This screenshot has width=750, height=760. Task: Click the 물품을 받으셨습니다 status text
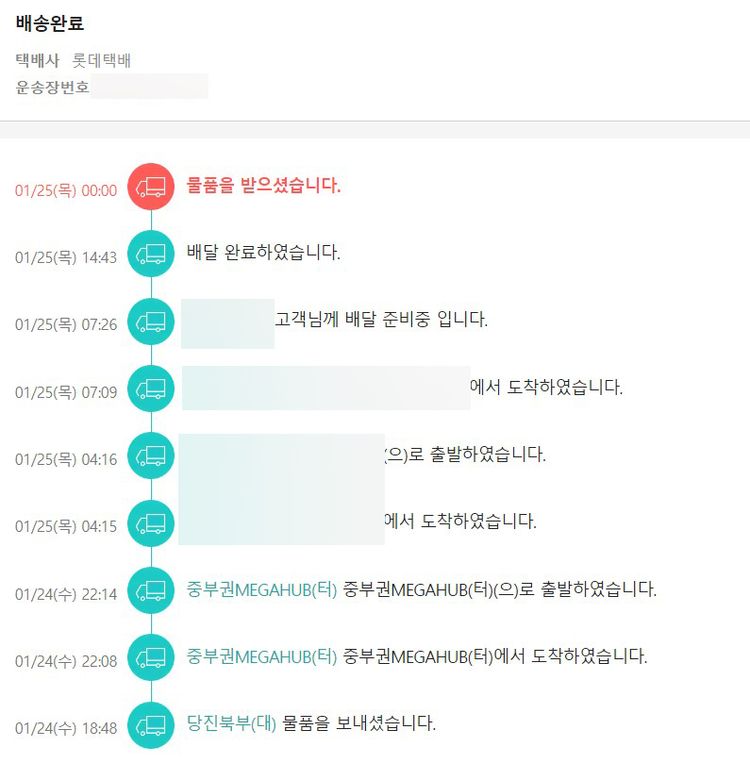tap(264, 186)
